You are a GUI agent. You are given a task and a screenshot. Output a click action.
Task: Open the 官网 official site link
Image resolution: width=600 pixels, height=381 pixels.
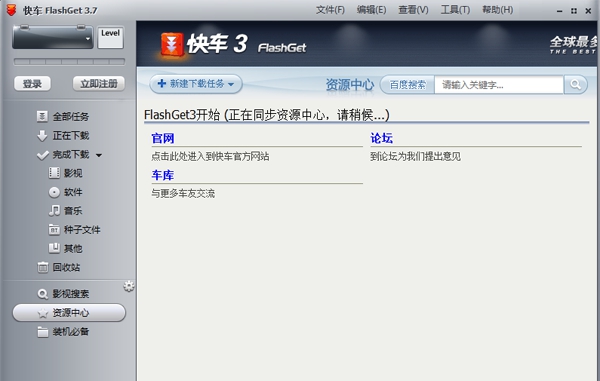pyautogui.click(x=163, y=138)
